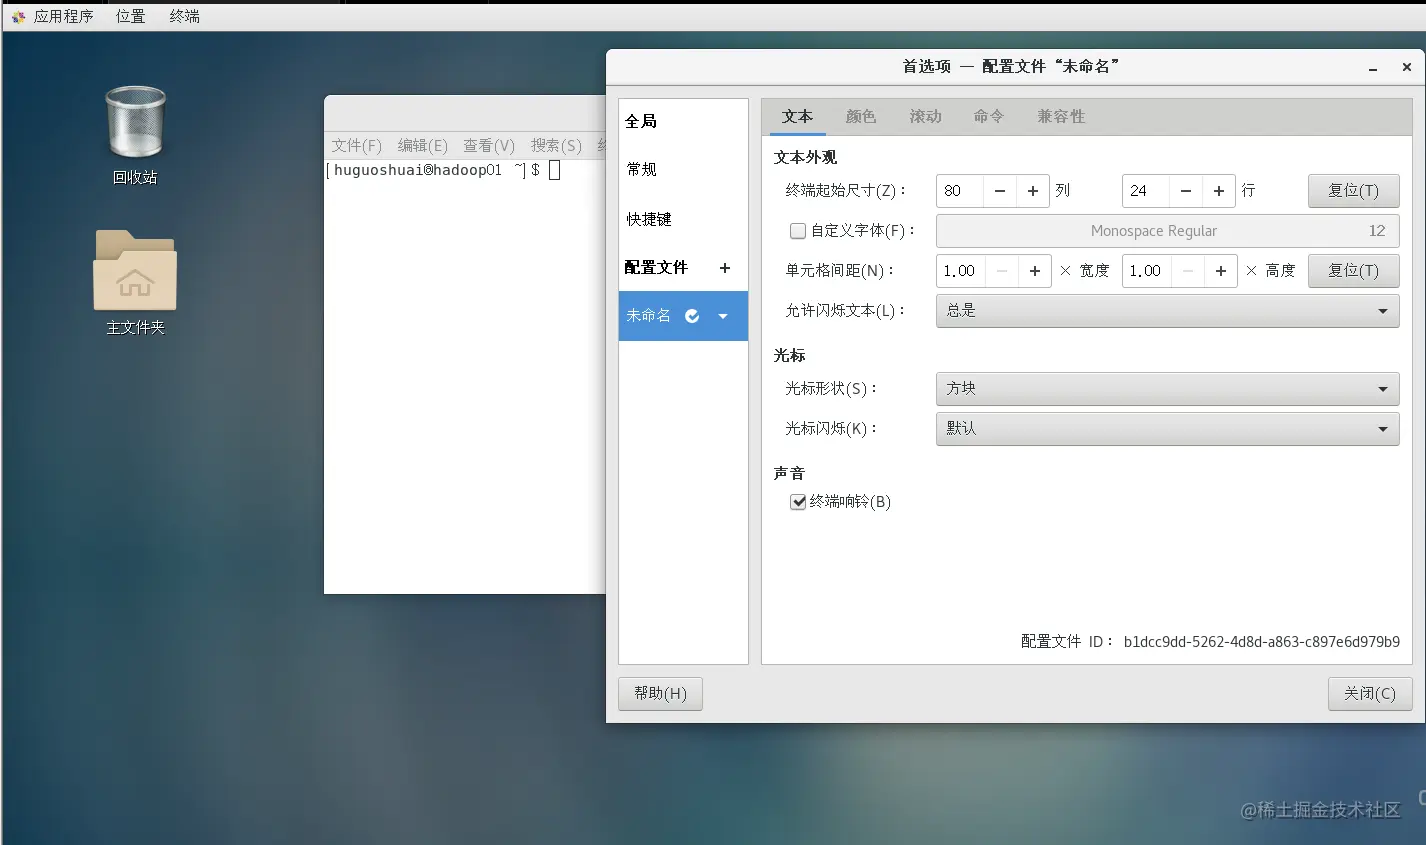Click the rows value field showing 24

1146,191
